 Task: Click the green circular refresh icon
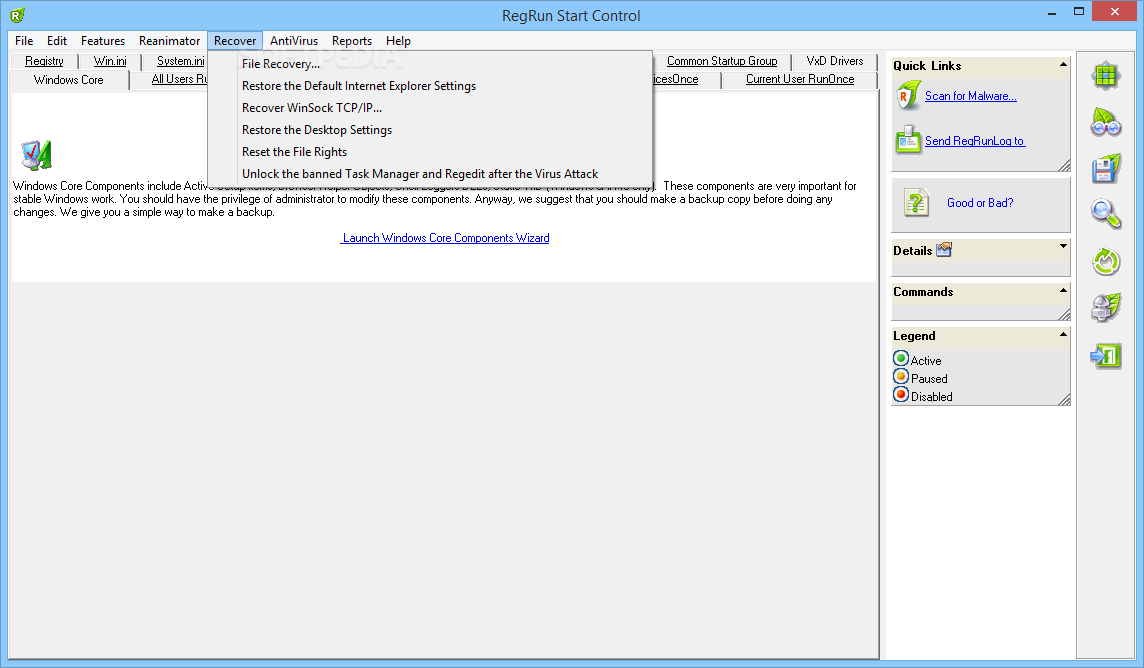point(1106,261)
